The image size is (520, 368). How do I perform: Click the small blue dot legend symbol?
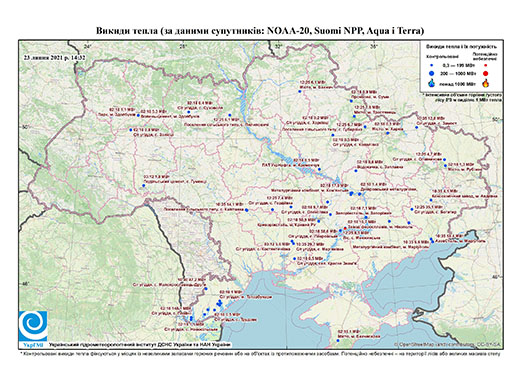432,65
